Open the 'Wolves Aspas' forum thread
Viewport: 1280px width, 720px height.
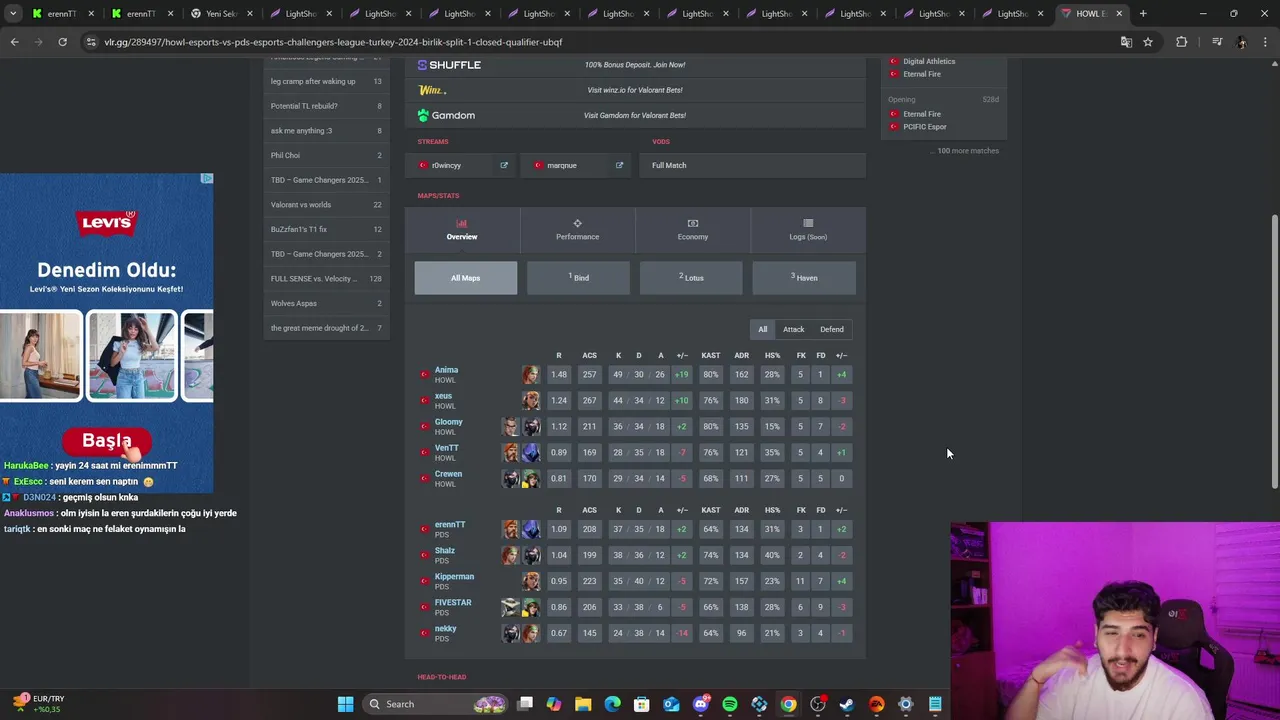point(326,303)
